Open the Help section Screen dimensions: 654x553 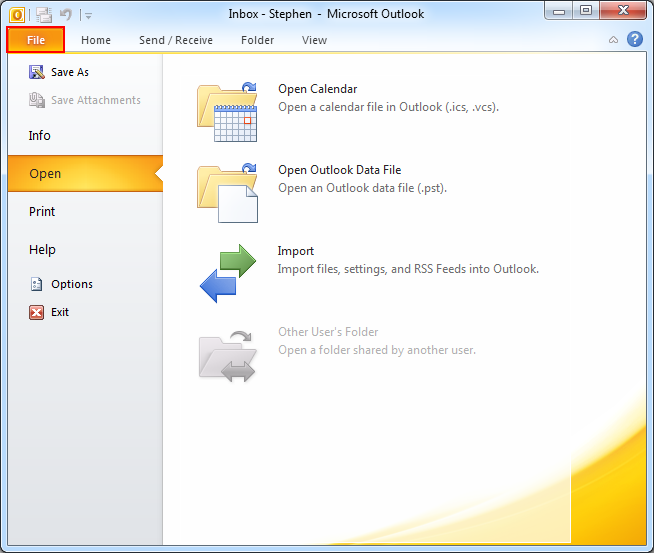point(42,249)
